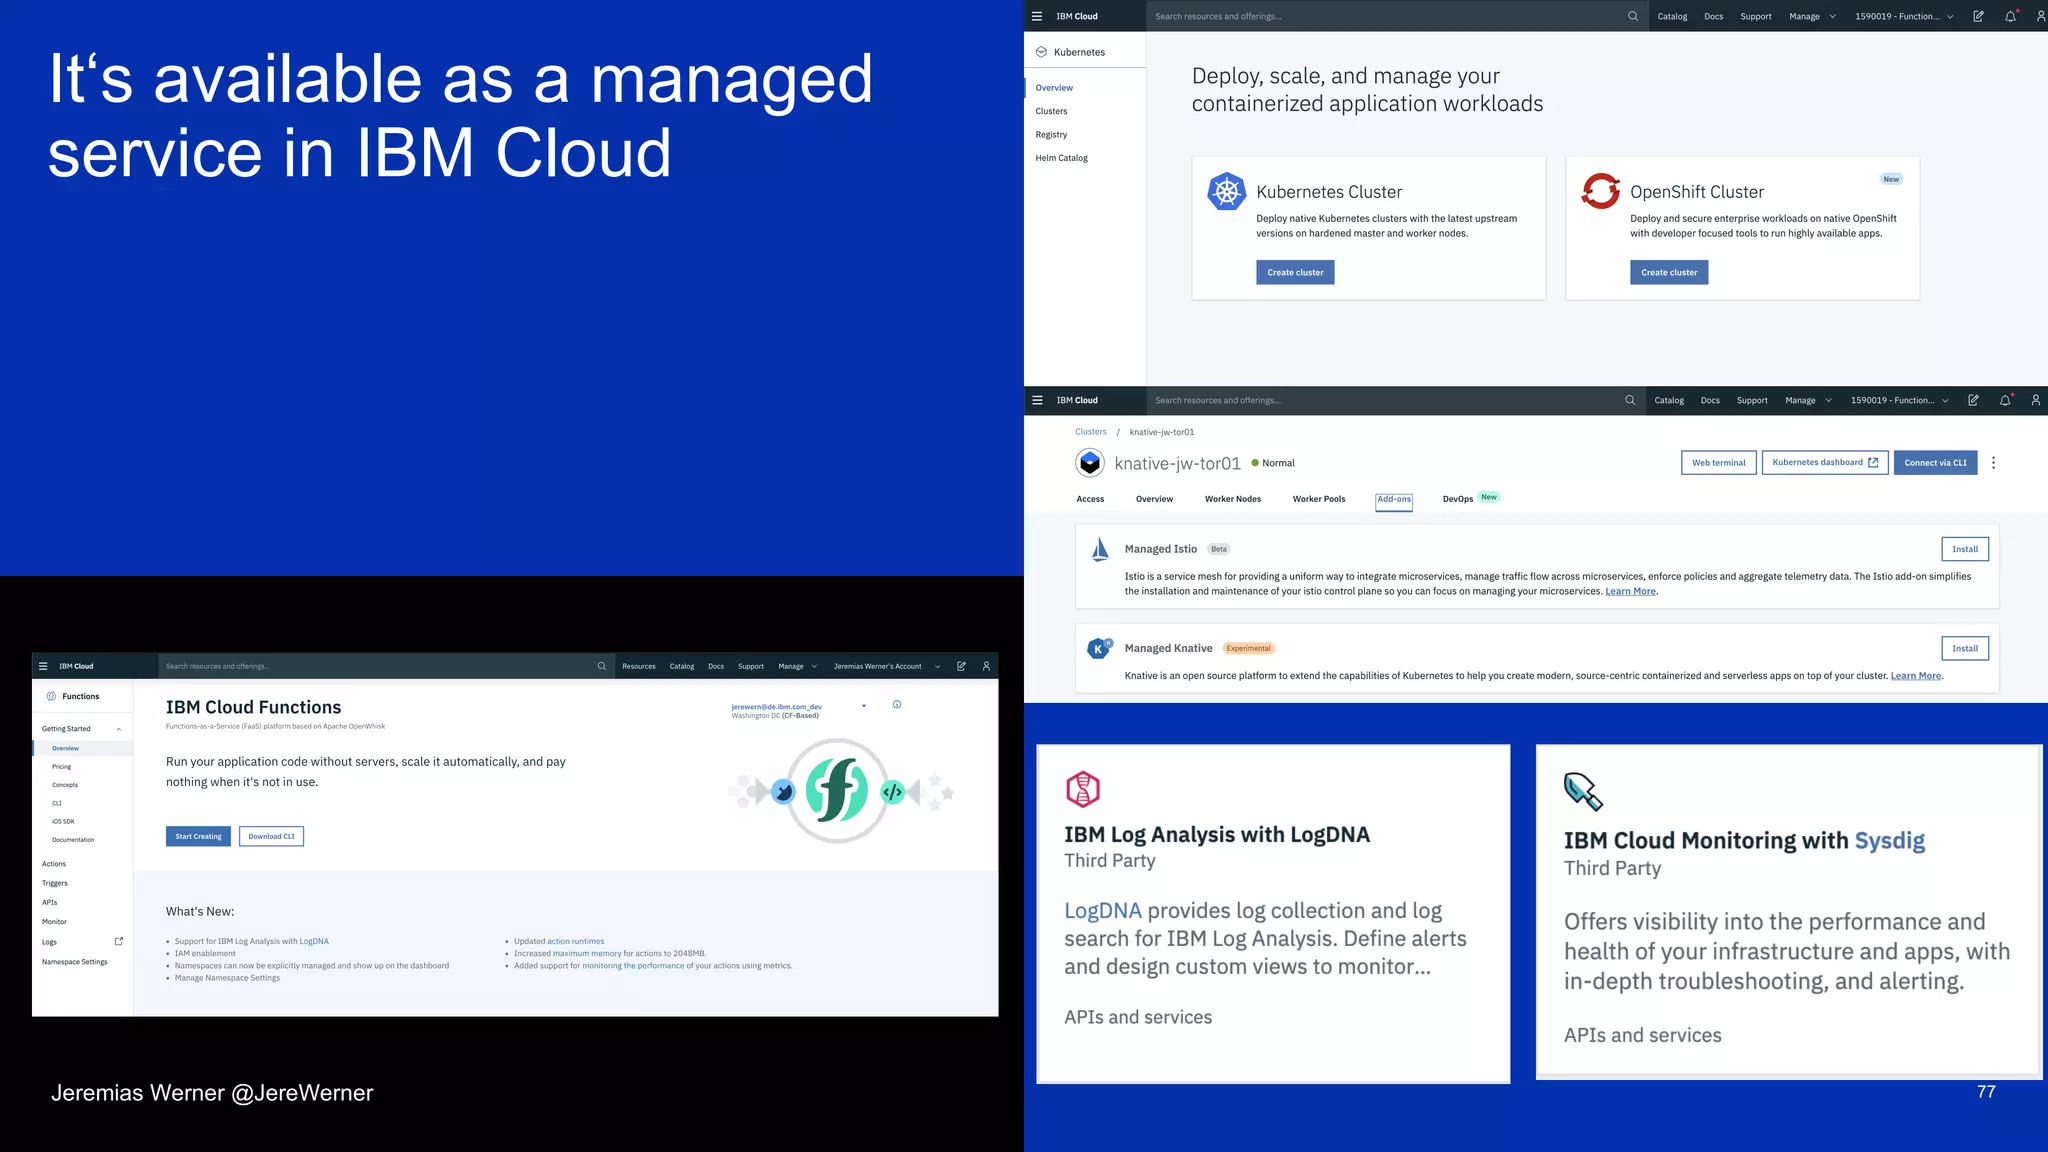Click the Web terminal button
The width and height of the screenshot is (2048, 1152).
pos(1718,463)
